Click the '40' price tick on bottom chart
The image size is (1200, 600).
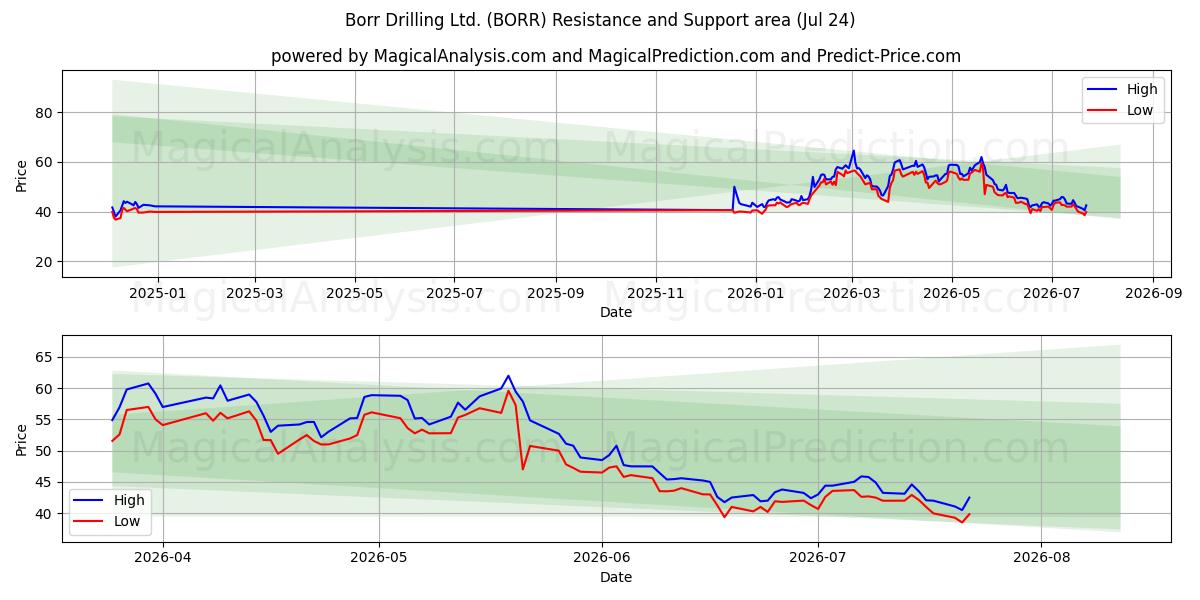pos(46,514)
